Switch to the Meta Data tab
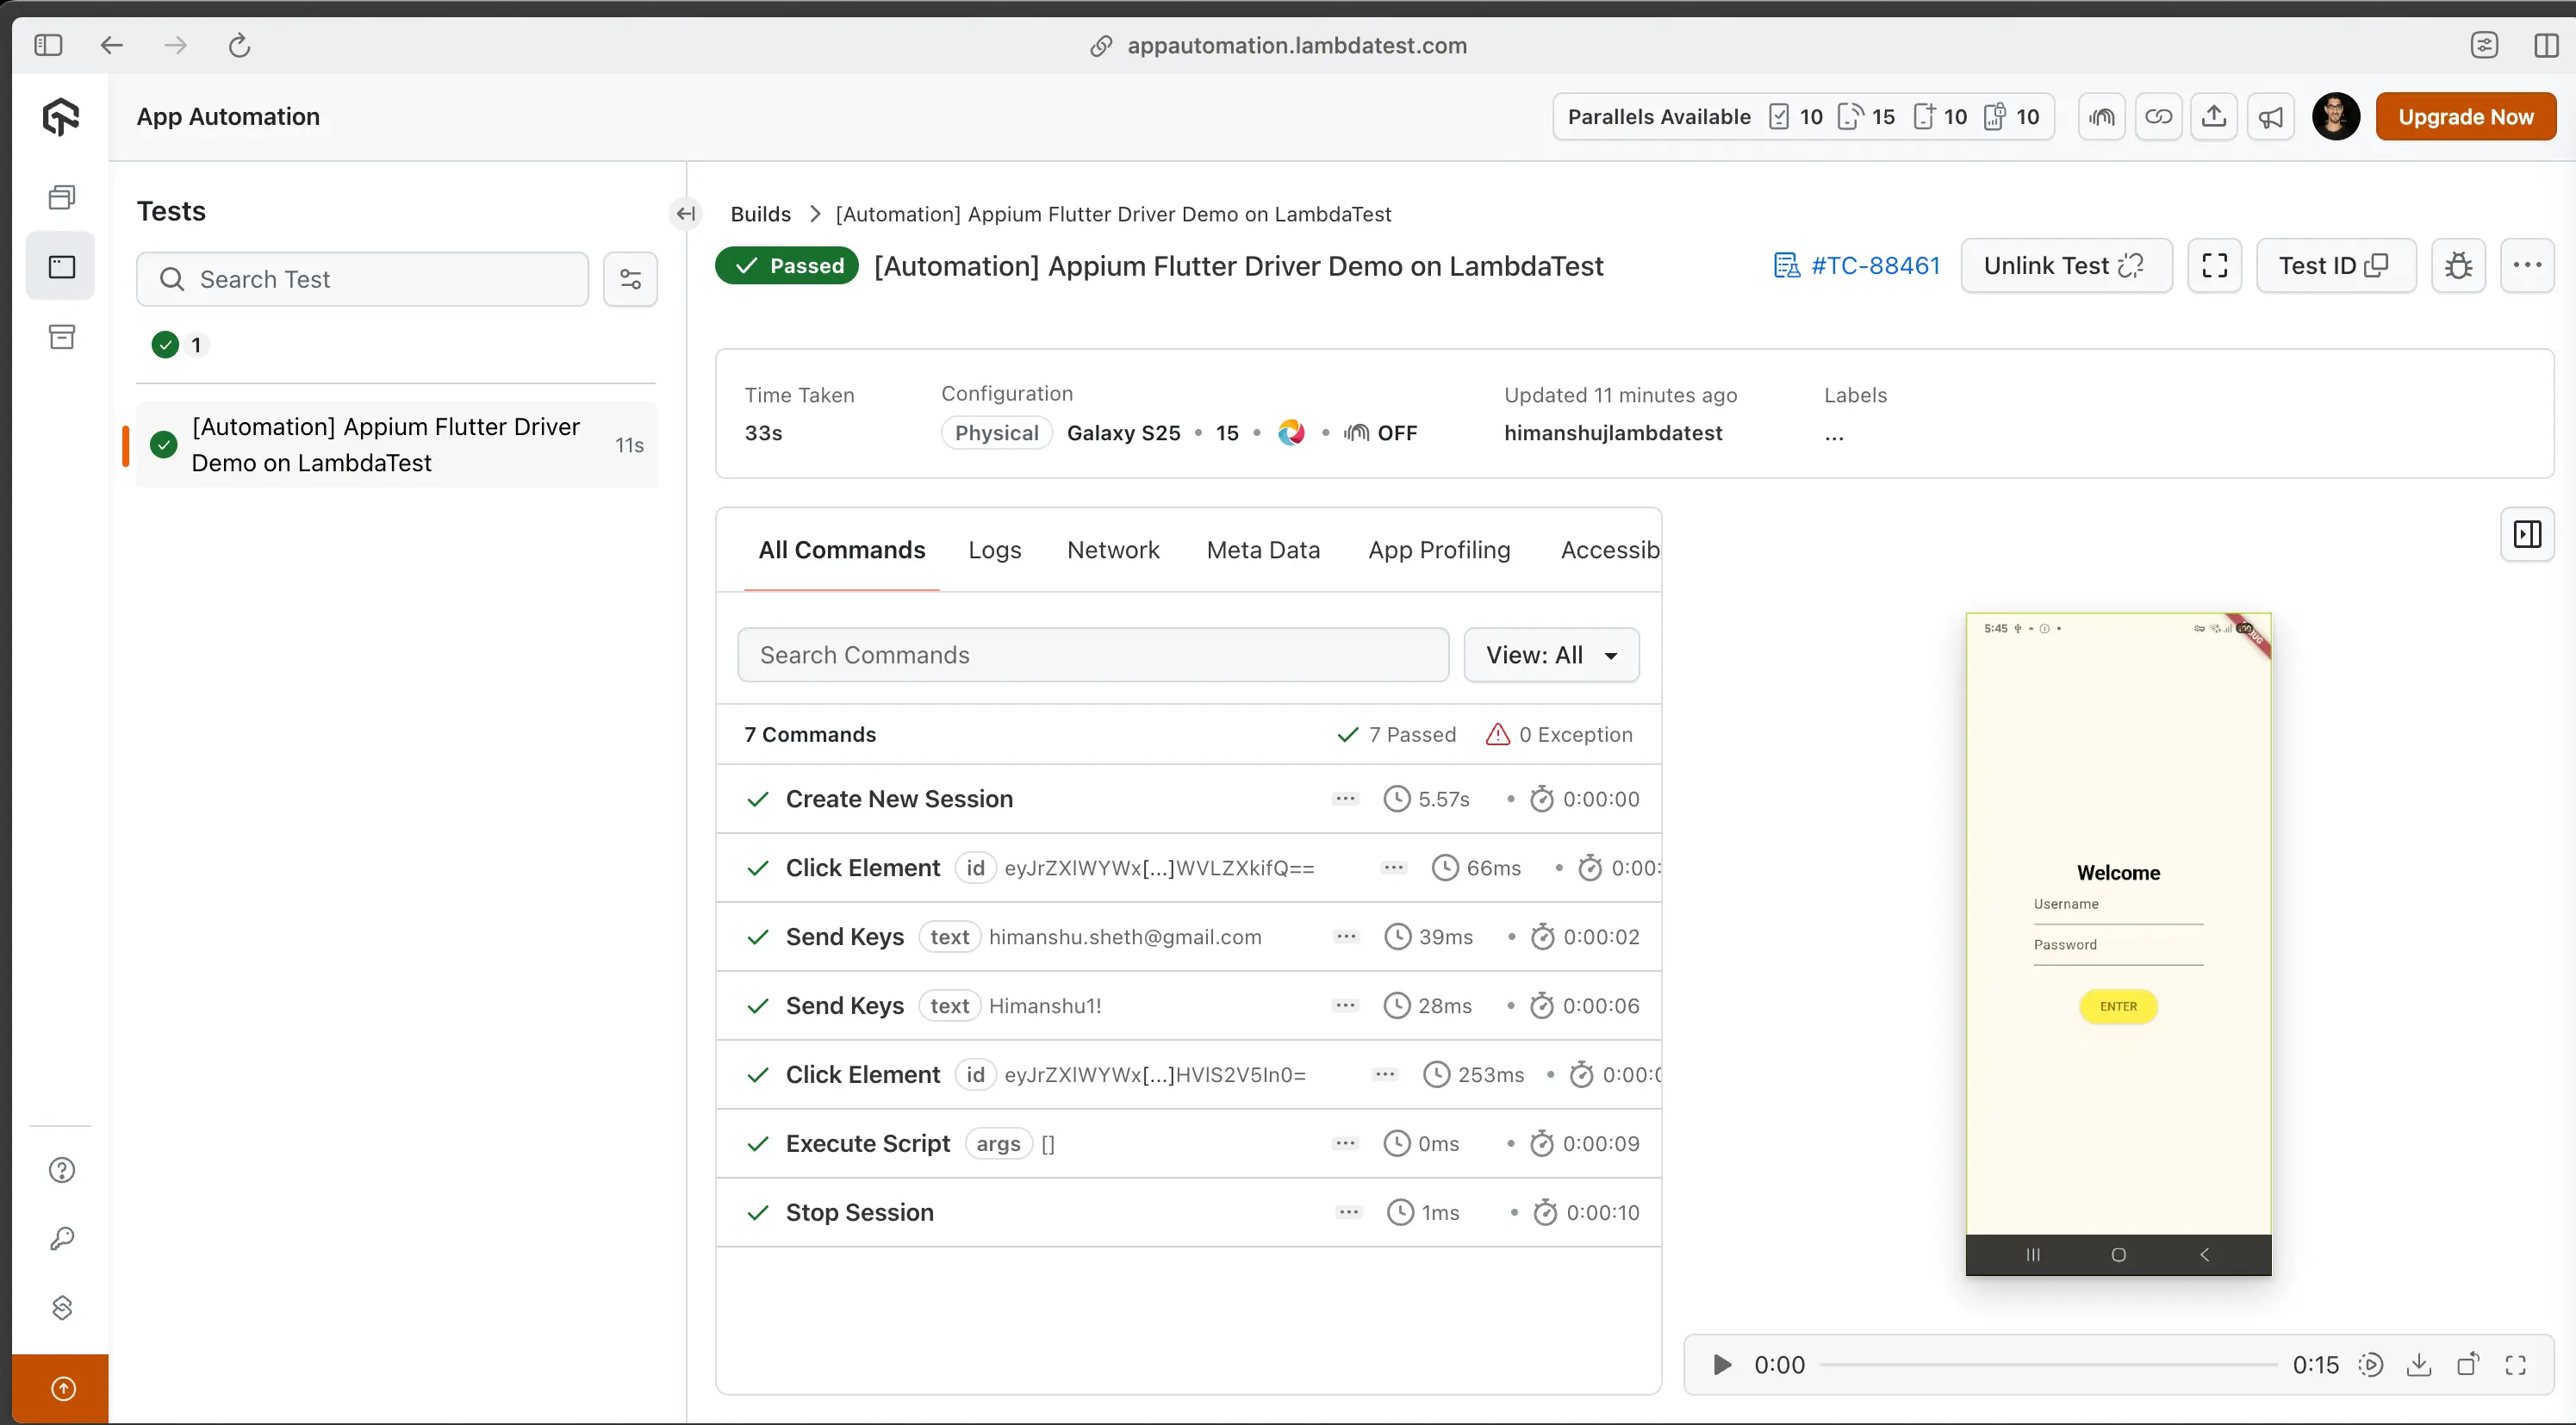The image size is (2576, 1425). pos(1263,550)
